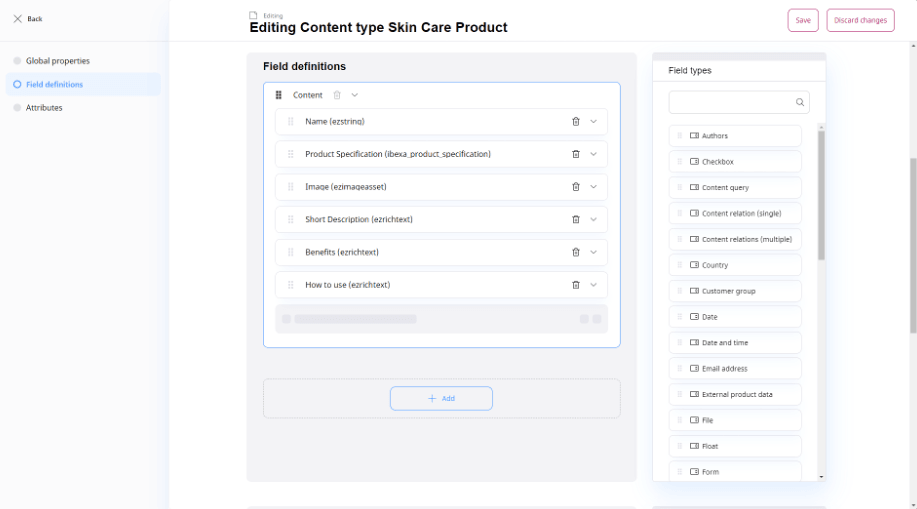Click the Back close icon
The image size is (917, 509).
[18, 19]
